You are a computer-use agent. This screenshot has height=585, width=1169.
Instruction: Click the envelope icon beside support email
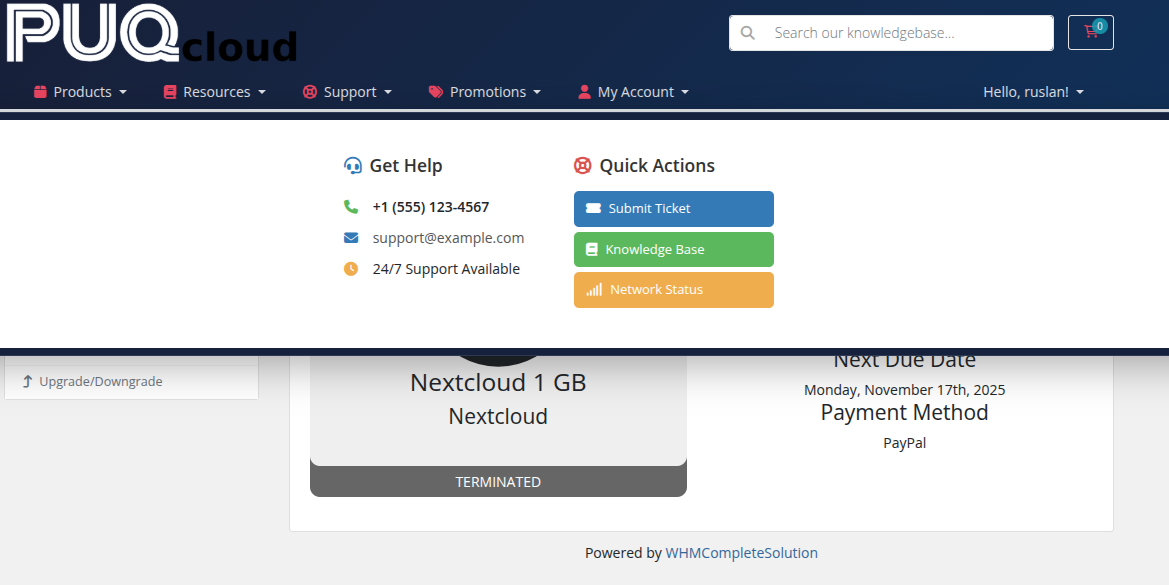[351, 238]
